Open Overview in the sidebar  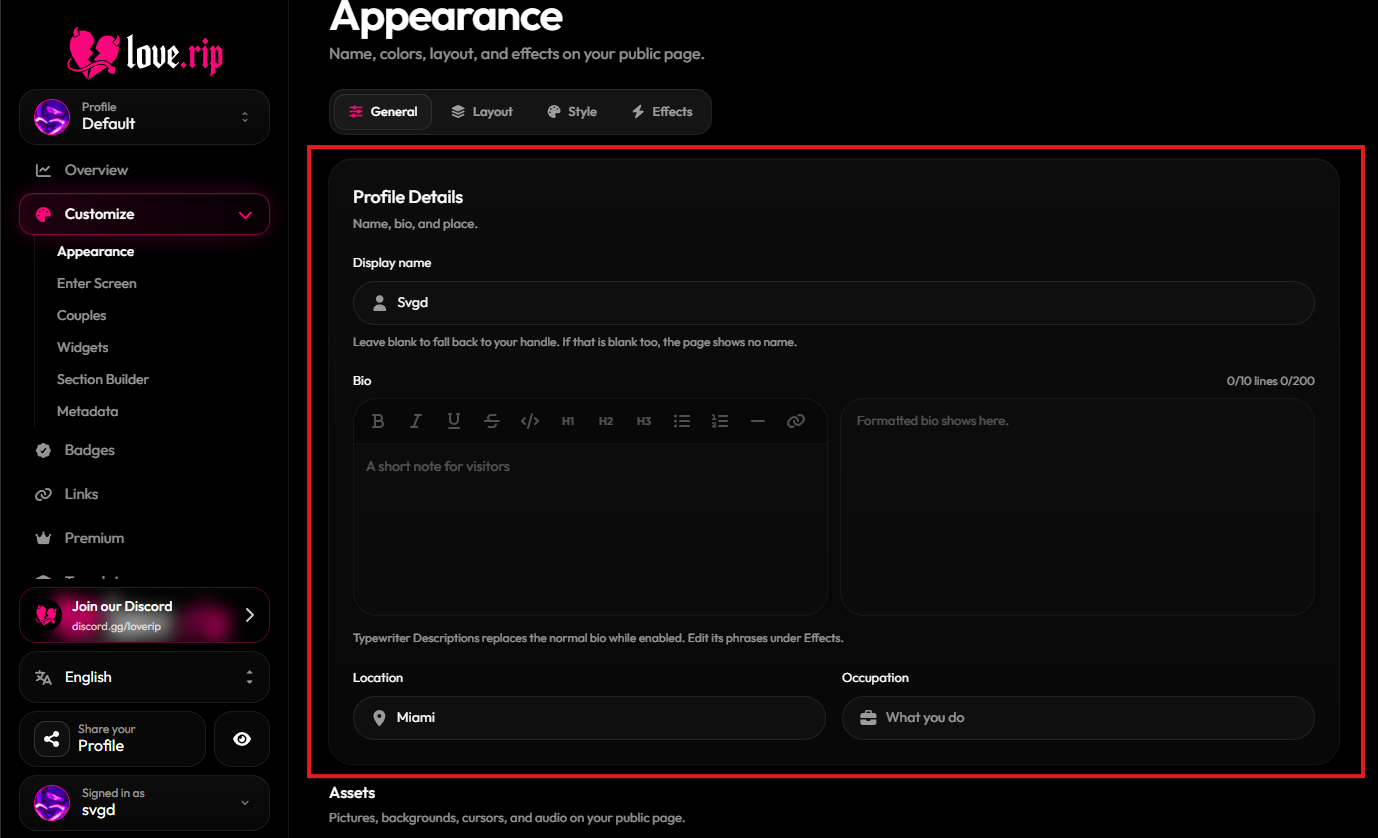coord(144,170)
